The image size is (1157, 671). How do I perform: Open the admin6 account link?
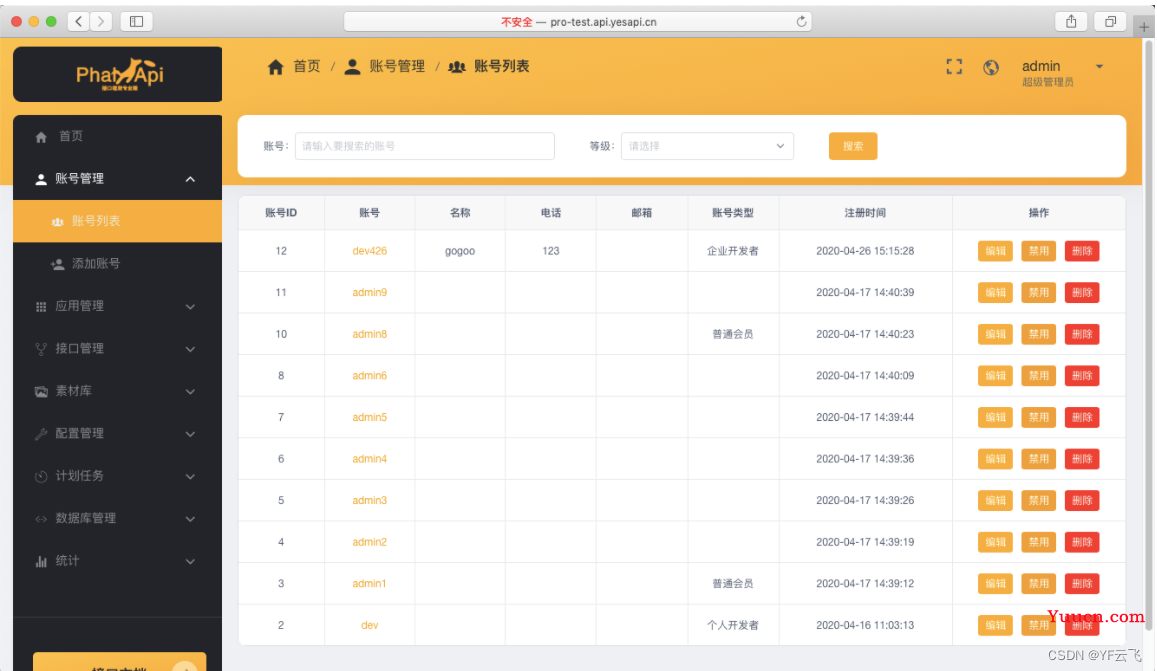point(370,376)
